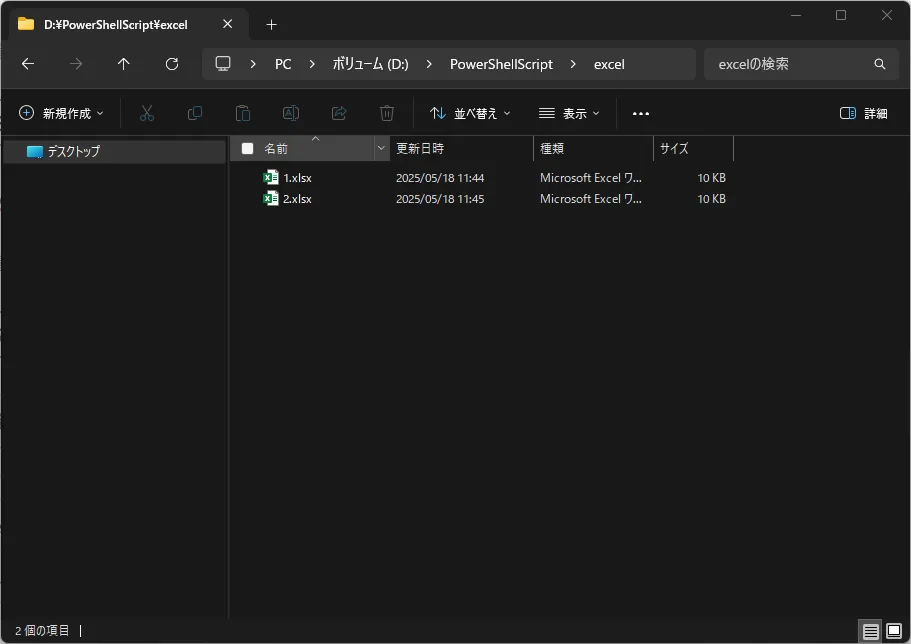The width and height of the screenshot is (911, 644).
Task: Switch to large thumbnails view icon
Action: pos(894,631)
